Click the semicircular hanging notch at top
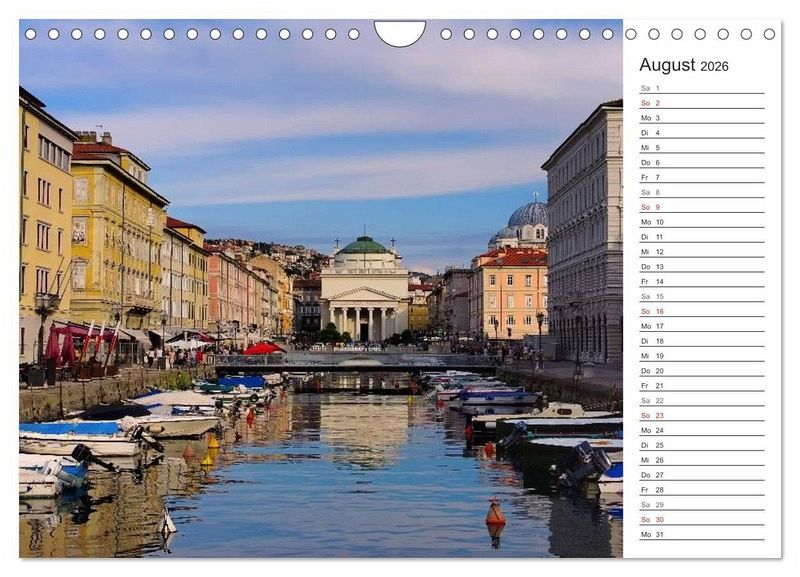 coord(399,32)
